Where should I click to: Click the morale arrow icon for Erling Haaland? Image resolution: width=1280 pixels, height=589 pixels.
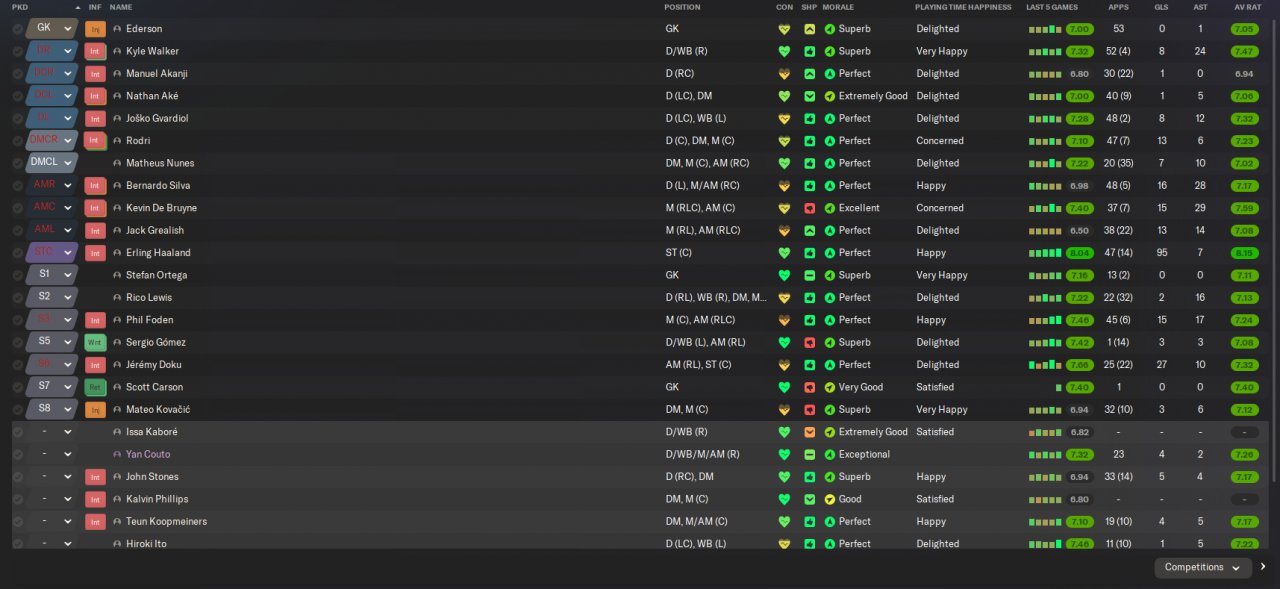[830, 253]
